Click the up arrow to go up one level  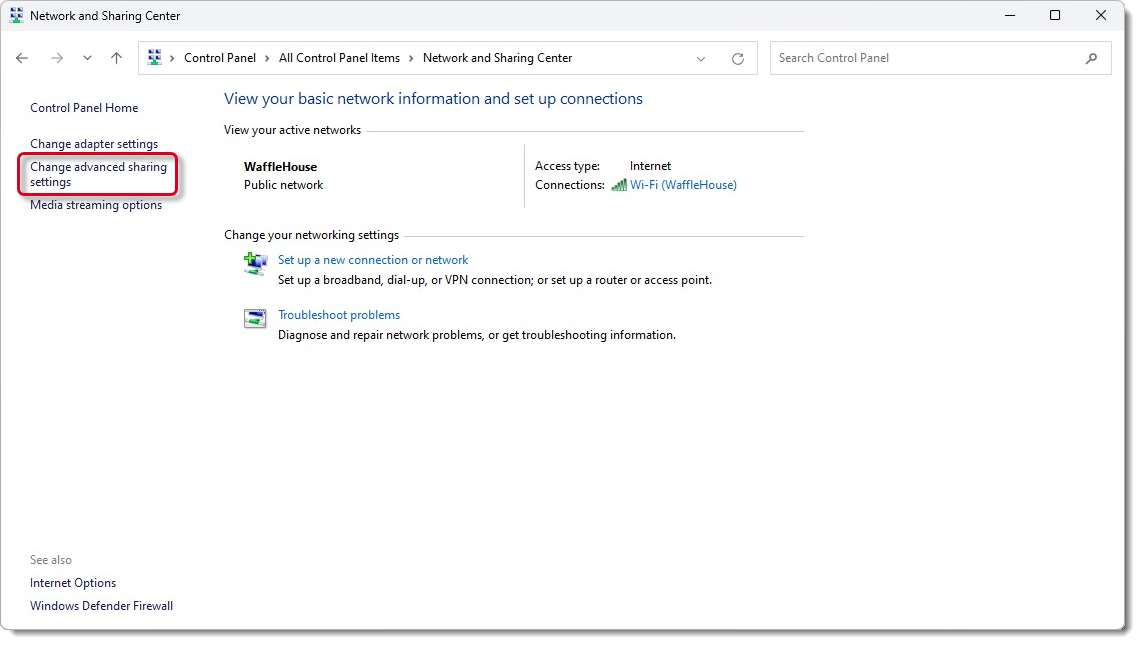(x=115, y=58)
